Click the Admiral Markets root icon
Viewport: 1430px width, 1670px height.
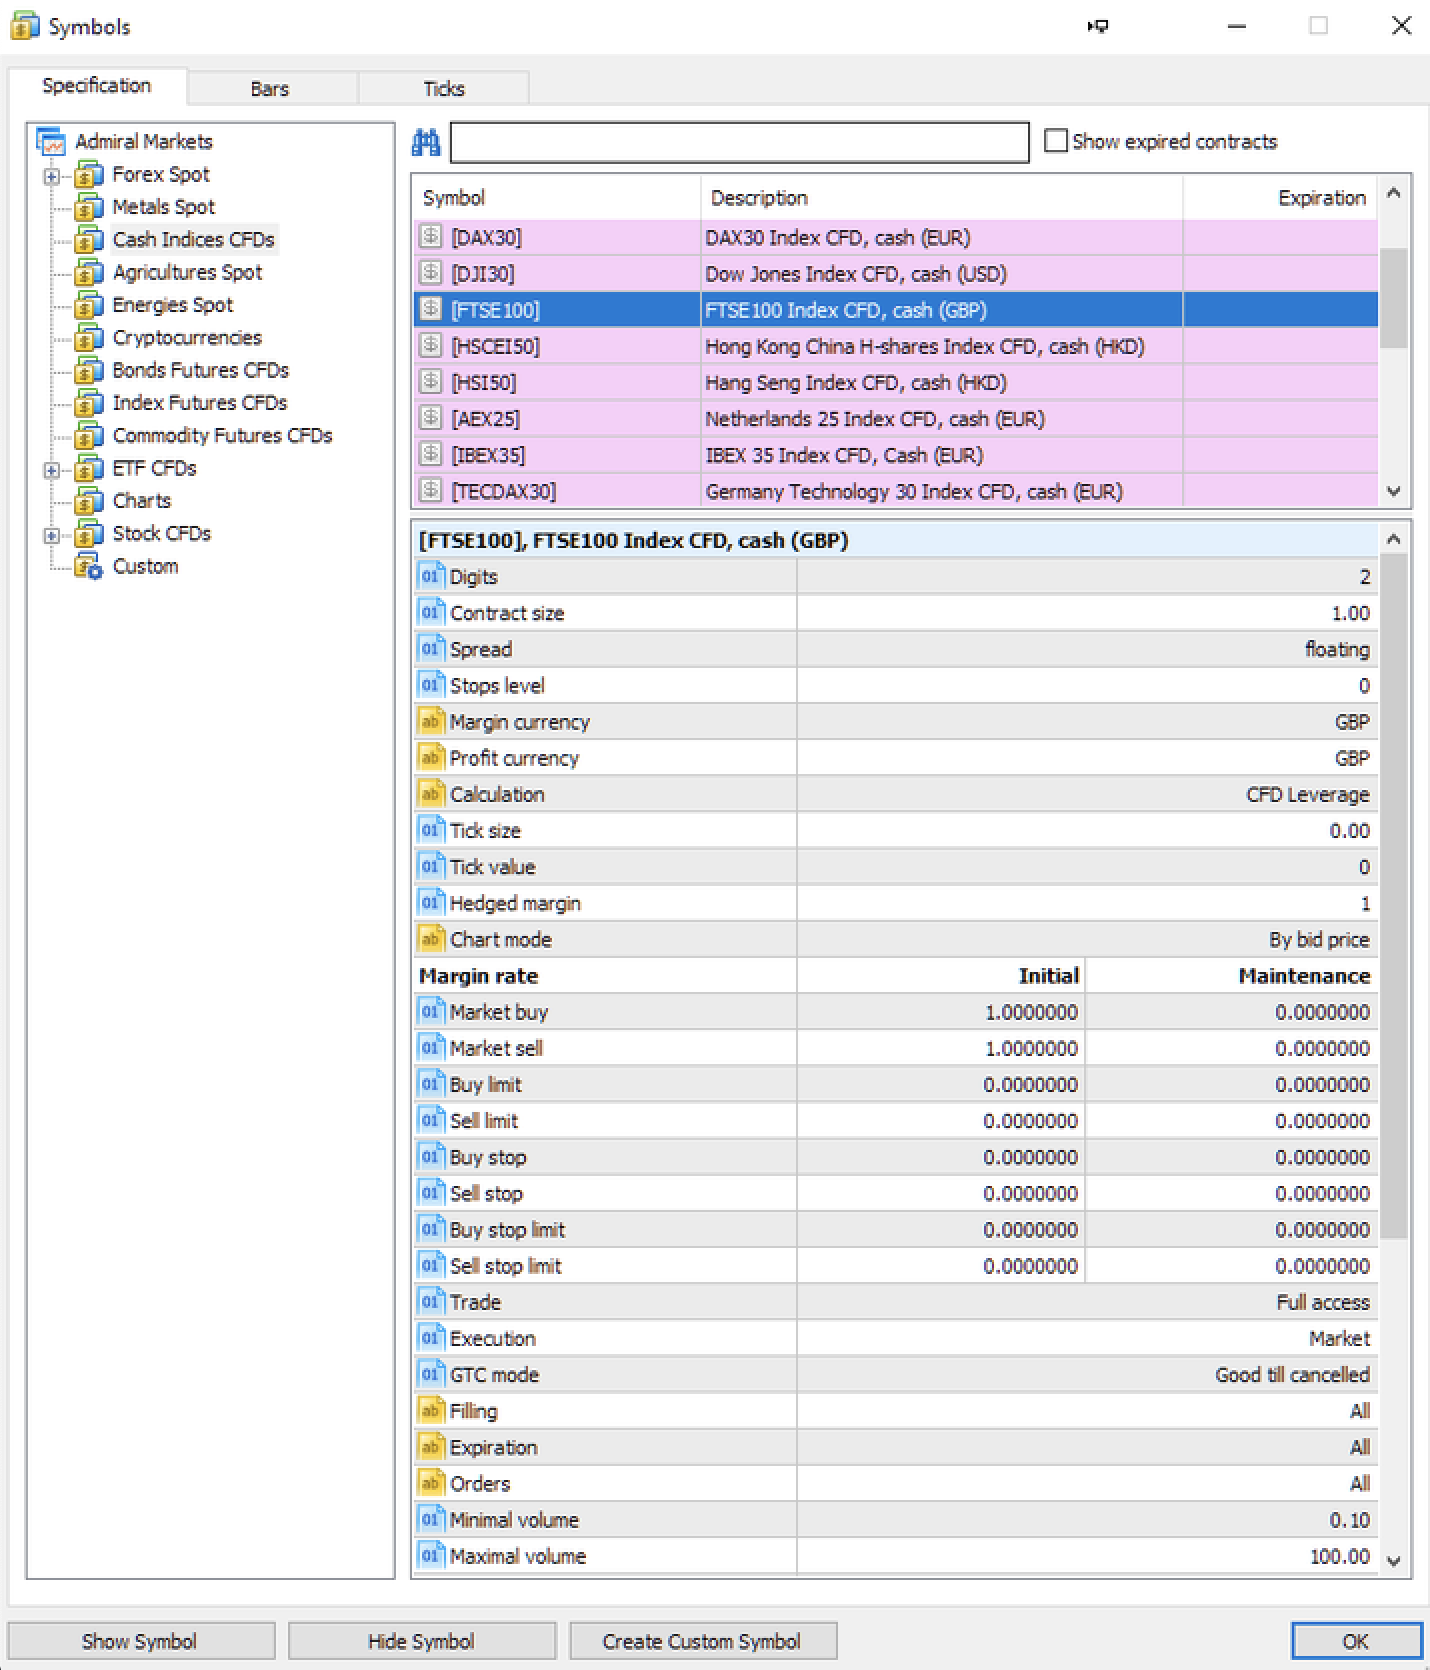point(51,142)
